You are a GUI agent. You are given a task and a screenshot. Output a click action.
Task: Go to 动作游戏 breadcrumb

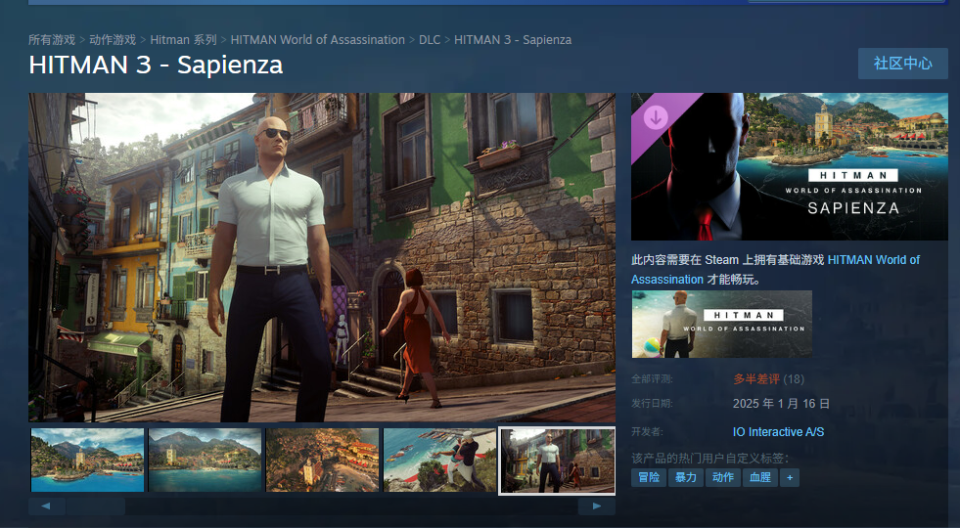(x=113, y=40)
